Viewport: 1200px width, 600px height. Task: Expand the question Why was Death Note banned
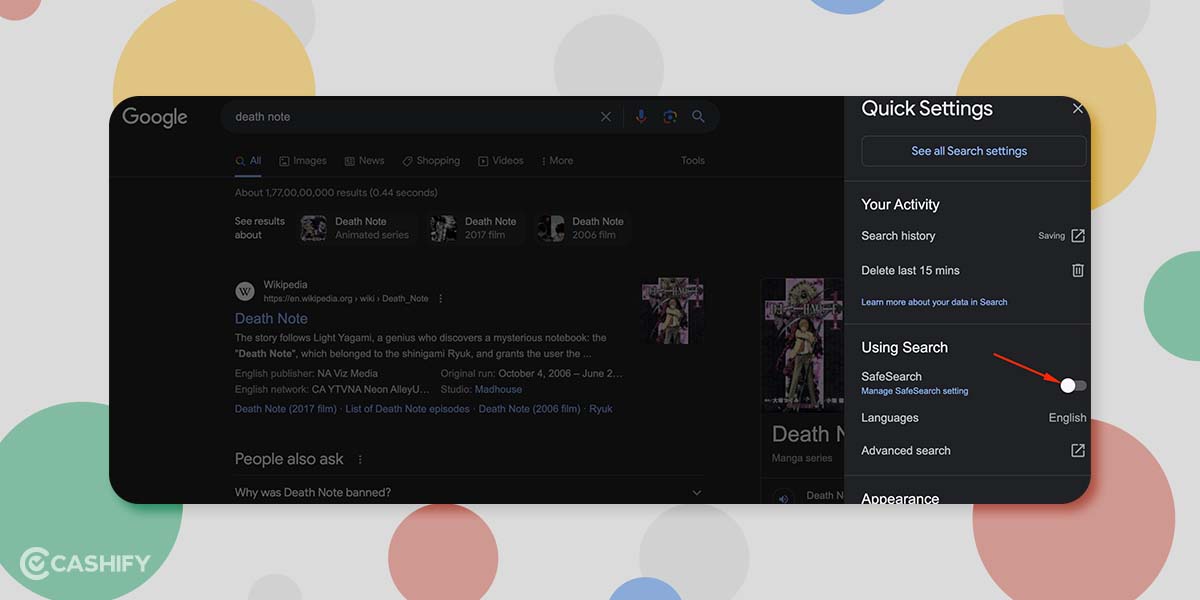pos(697,492)
